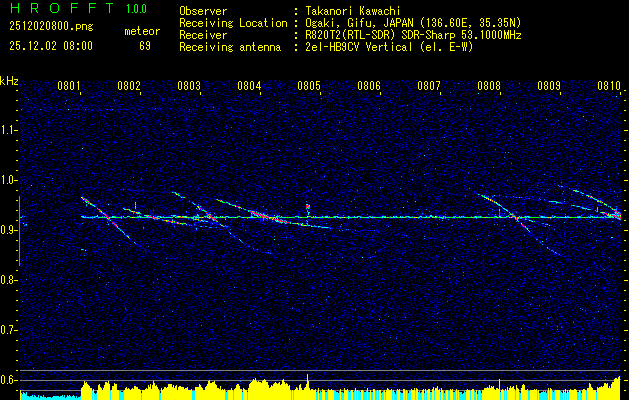Click the R820T2(RTL-SDR) SDR-Sharp 53.1000MHz text
Viewport: 629px width, 400px height.
pyautogui.click(x=414, y=35)
